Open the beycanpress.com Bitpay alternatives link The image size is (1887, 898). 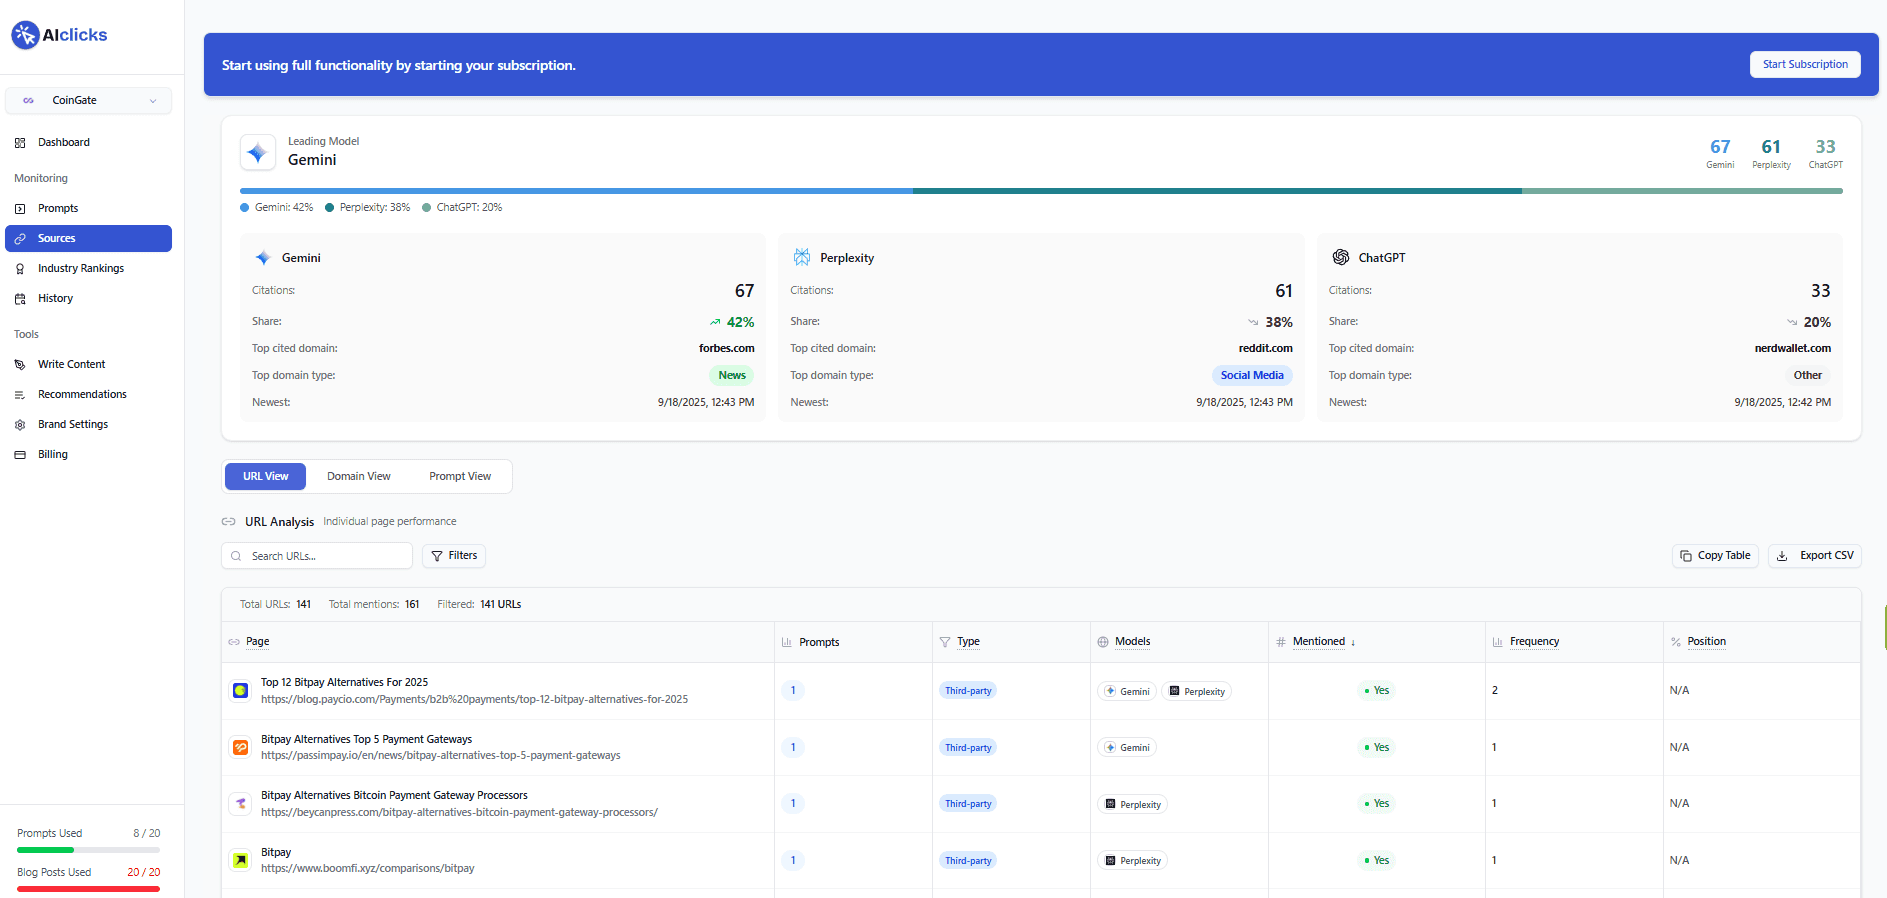459,812
